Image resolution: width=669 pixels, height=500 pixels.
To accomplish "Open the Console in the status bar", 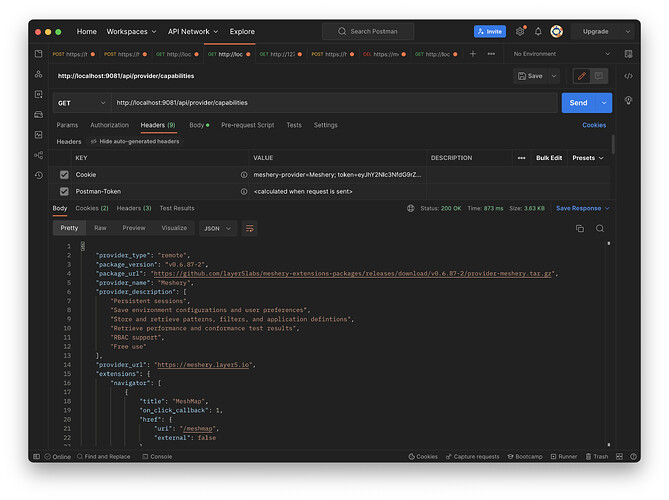I will [157, 456].
